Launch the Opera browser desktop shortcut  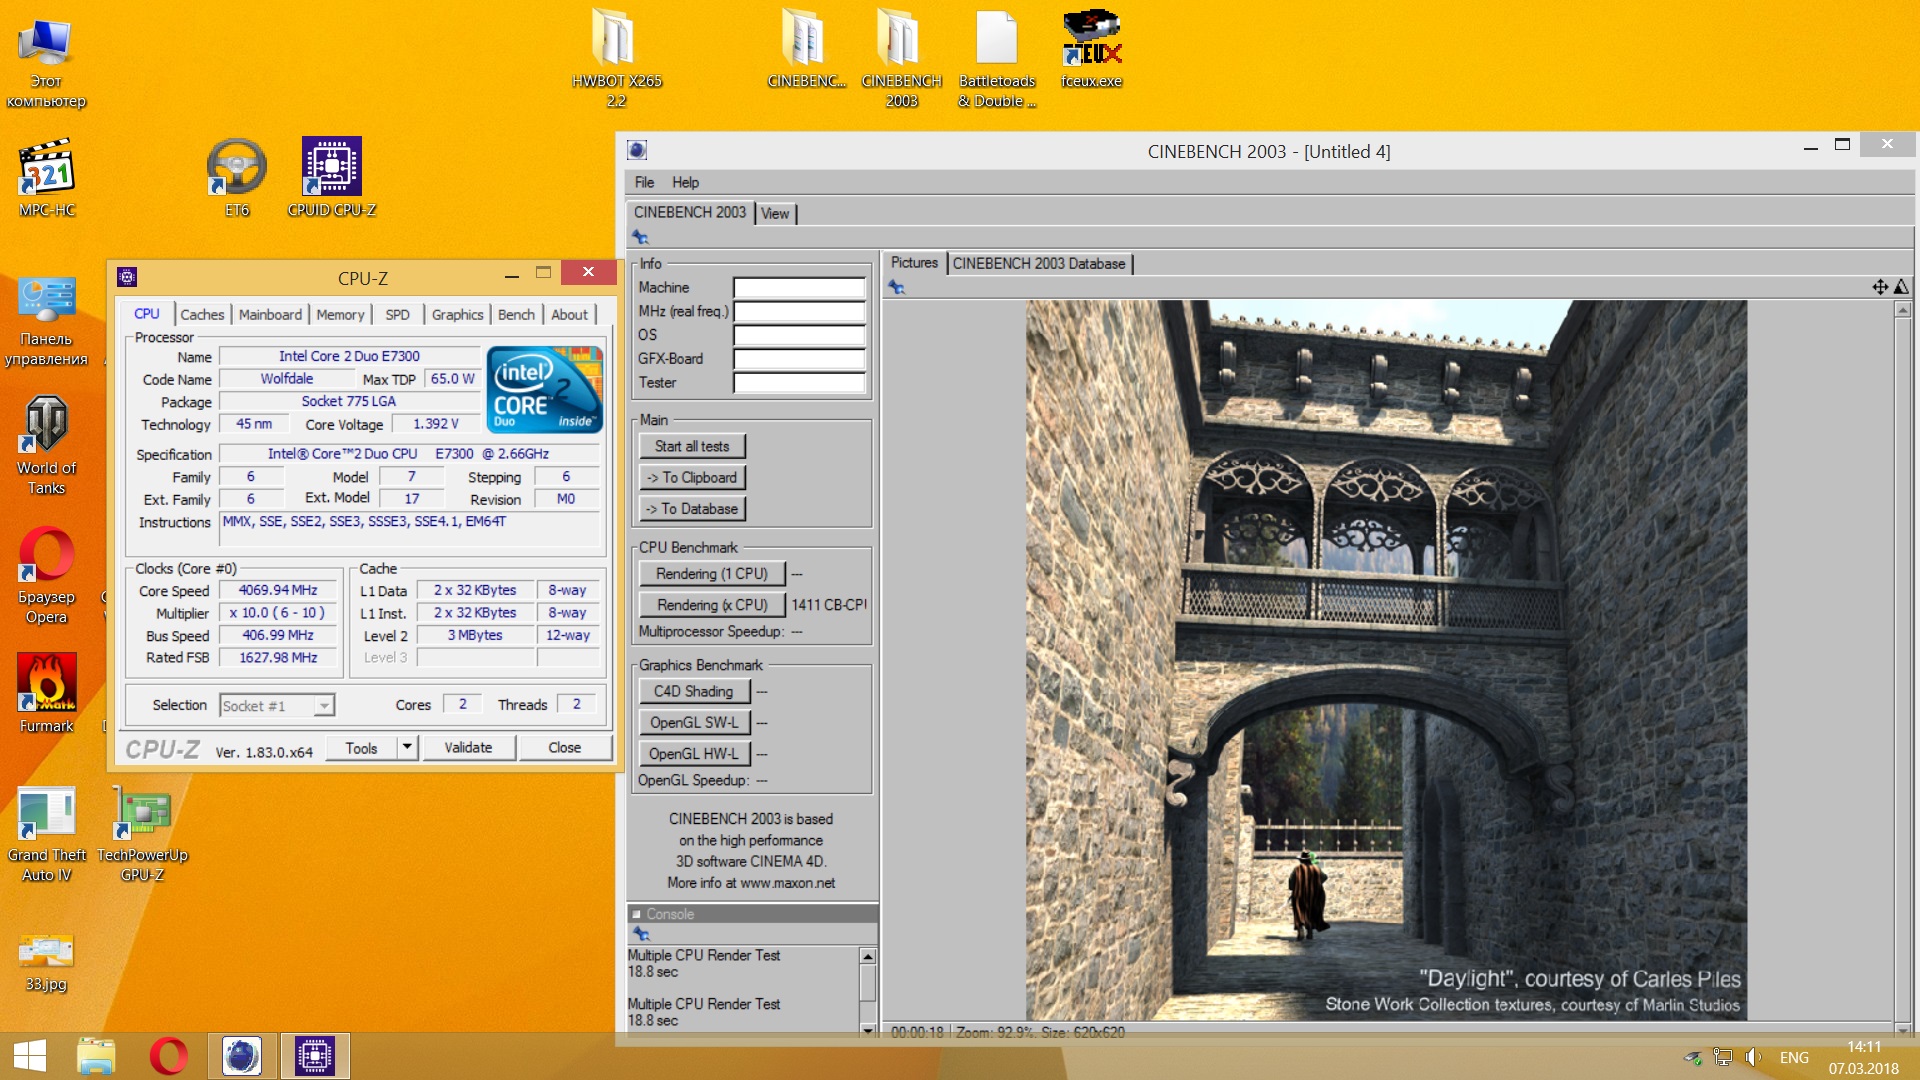click(x=46, y=575)
